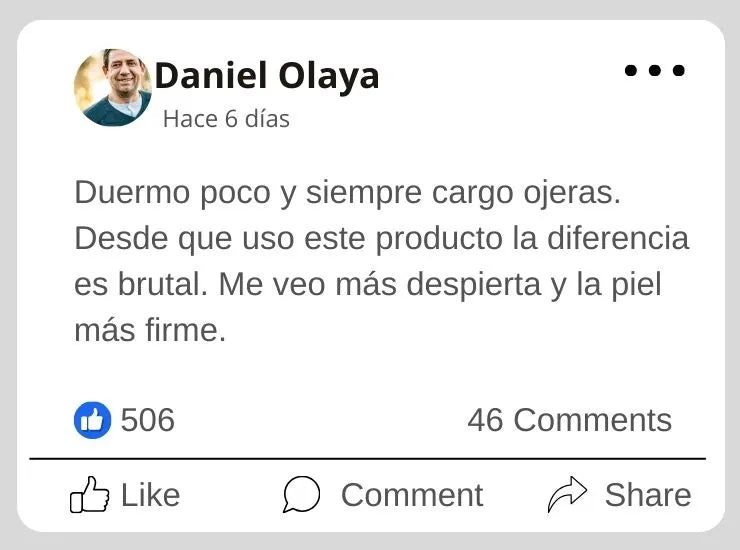Open the Daniel Olaya profile name link

pyautogui.click(x=267, y=75)
